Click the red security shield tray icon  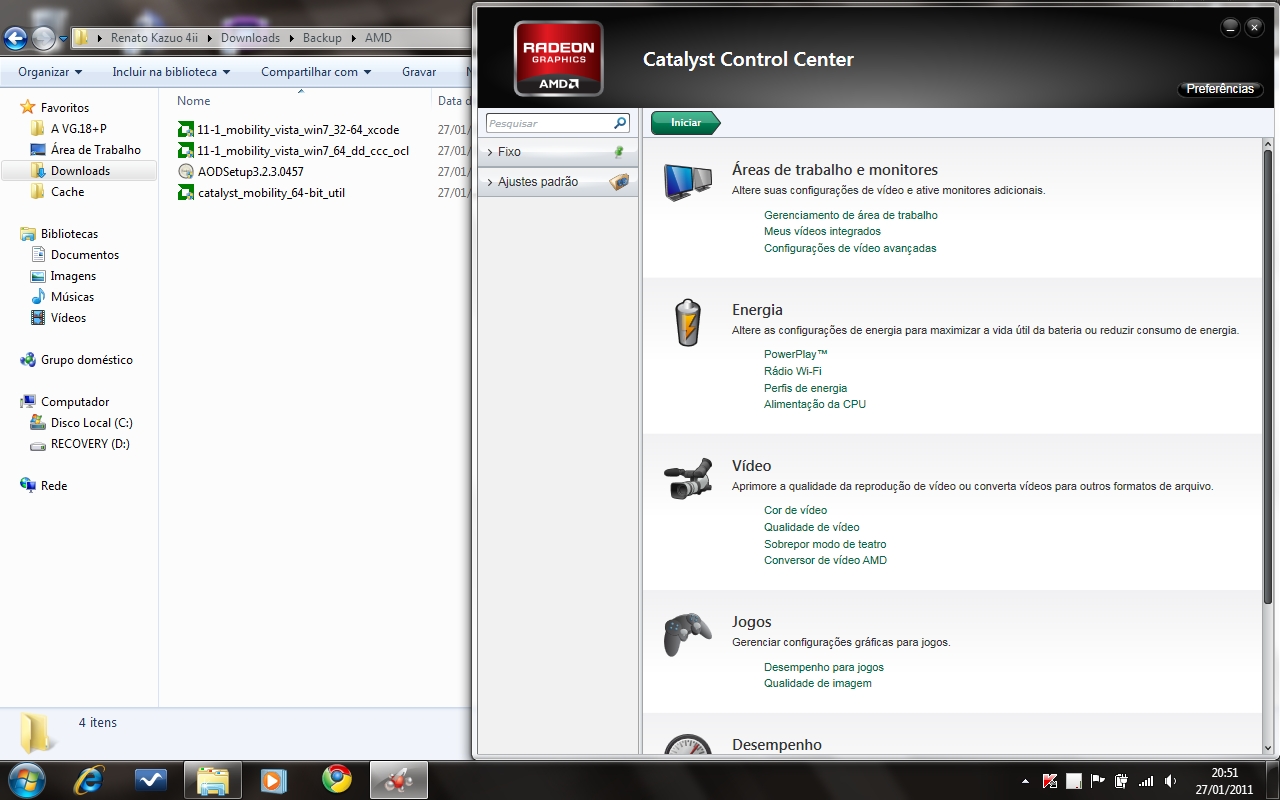[1050, 781]
